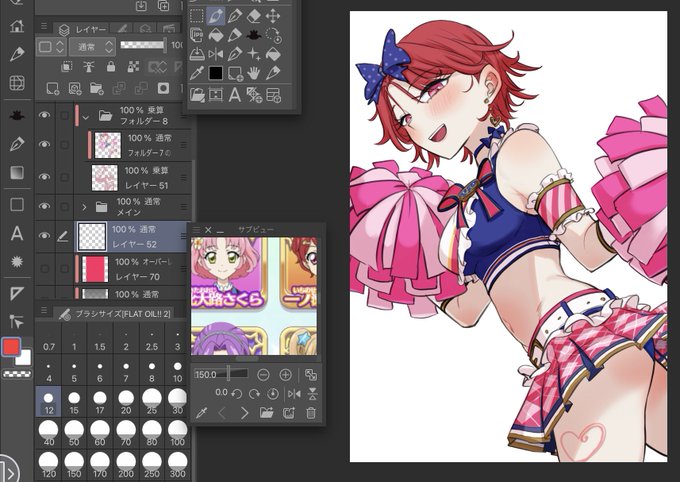
Task: Tick the selection checkbox for レイヤー 51
Action: [x=64, y=177]
